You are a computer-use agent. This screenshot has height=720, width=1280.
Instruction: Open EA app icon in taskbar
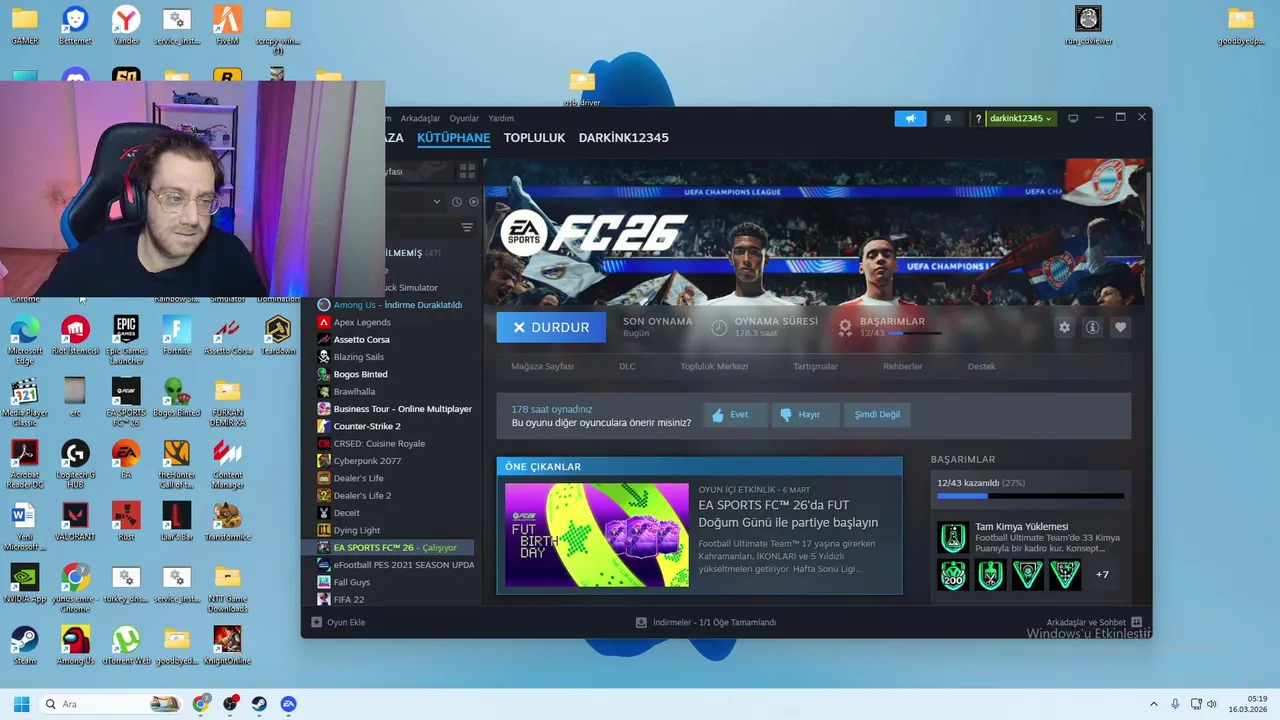click(x=288, y=704)
